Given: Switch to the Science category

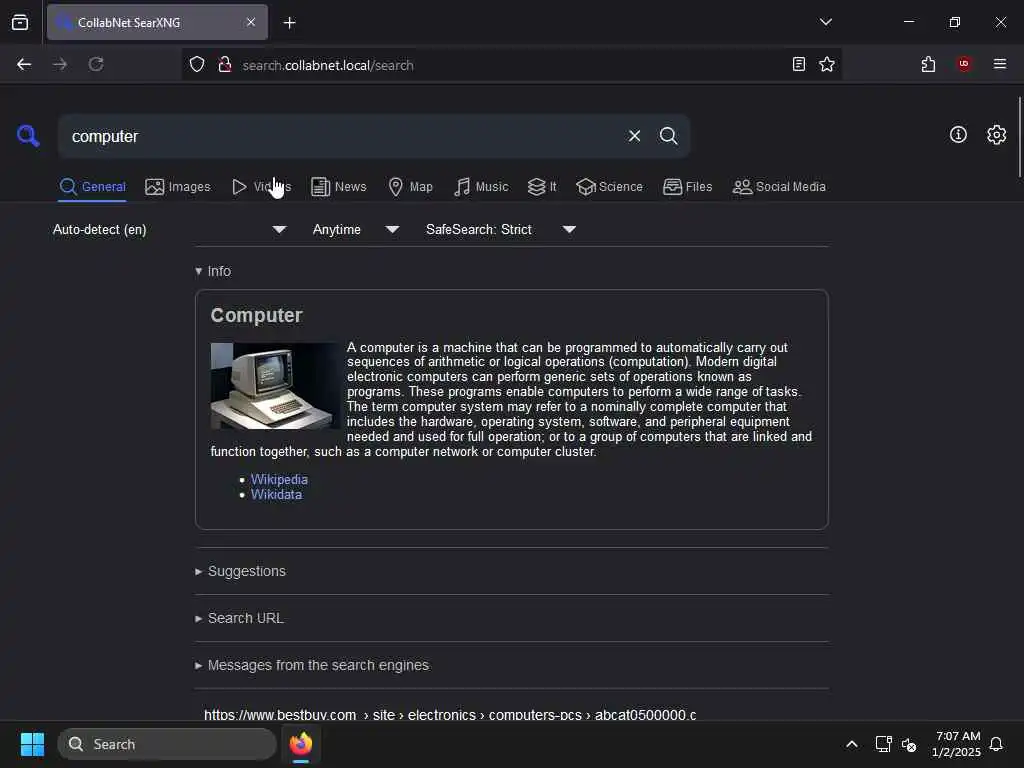Looking at the screenshot, I should click(x=609, y=187).
